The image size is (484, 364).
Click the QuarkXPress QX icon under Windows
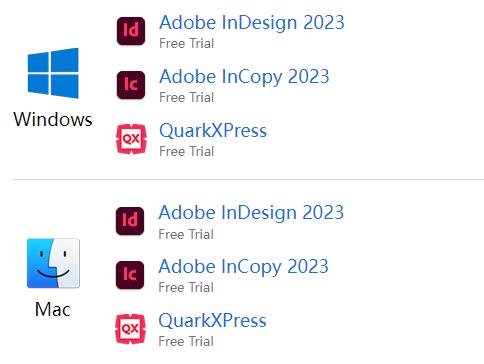tap(131, 139)
